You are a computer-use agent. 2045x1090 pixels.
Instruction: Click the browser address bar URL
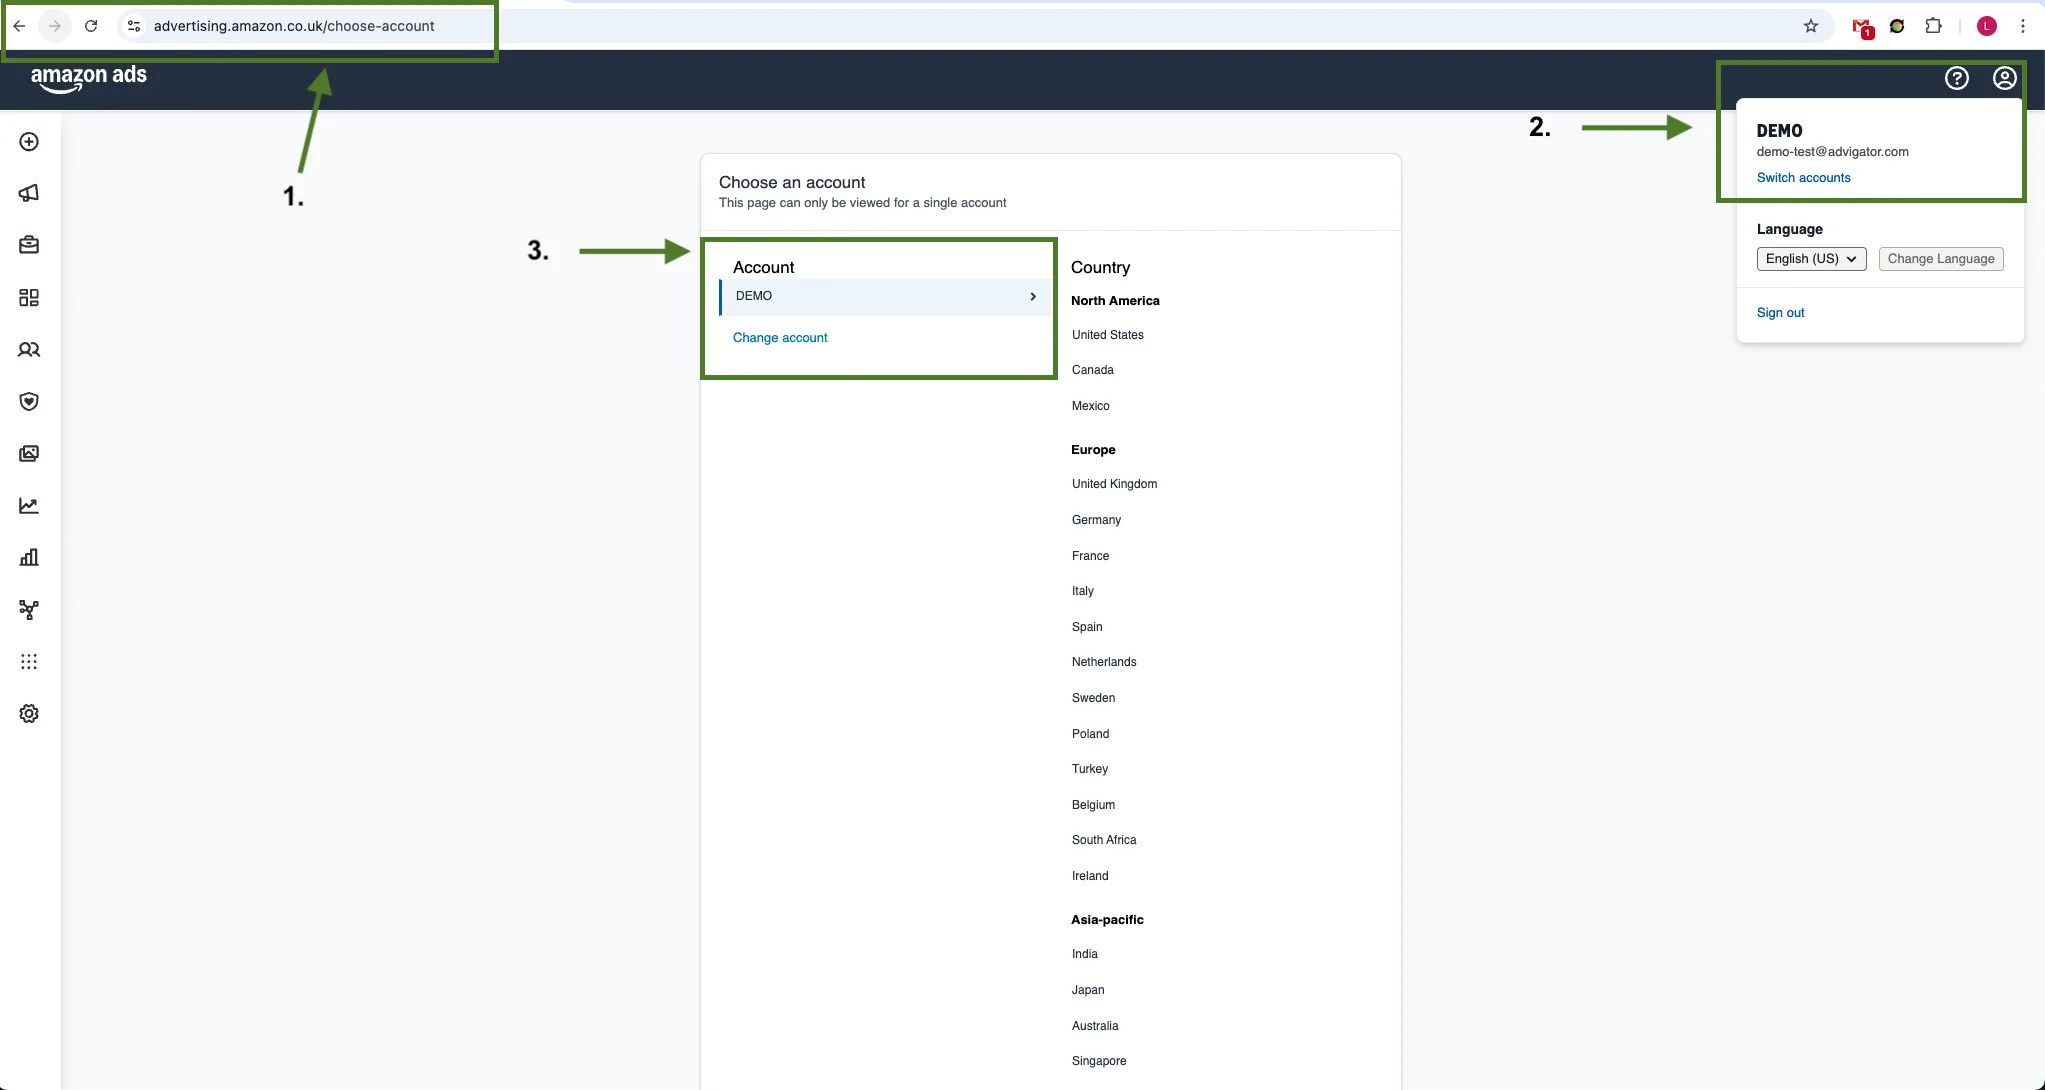(294, 26)
